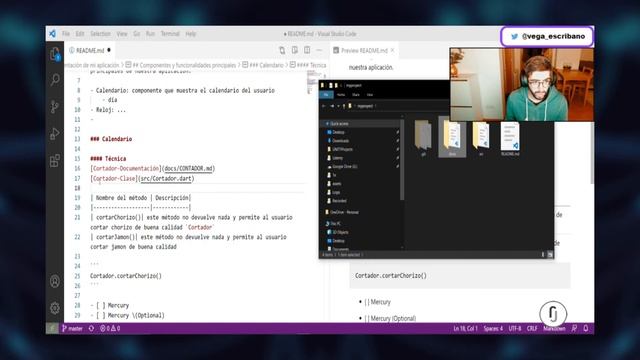Select Desktop under Quick access

[338, 132]
